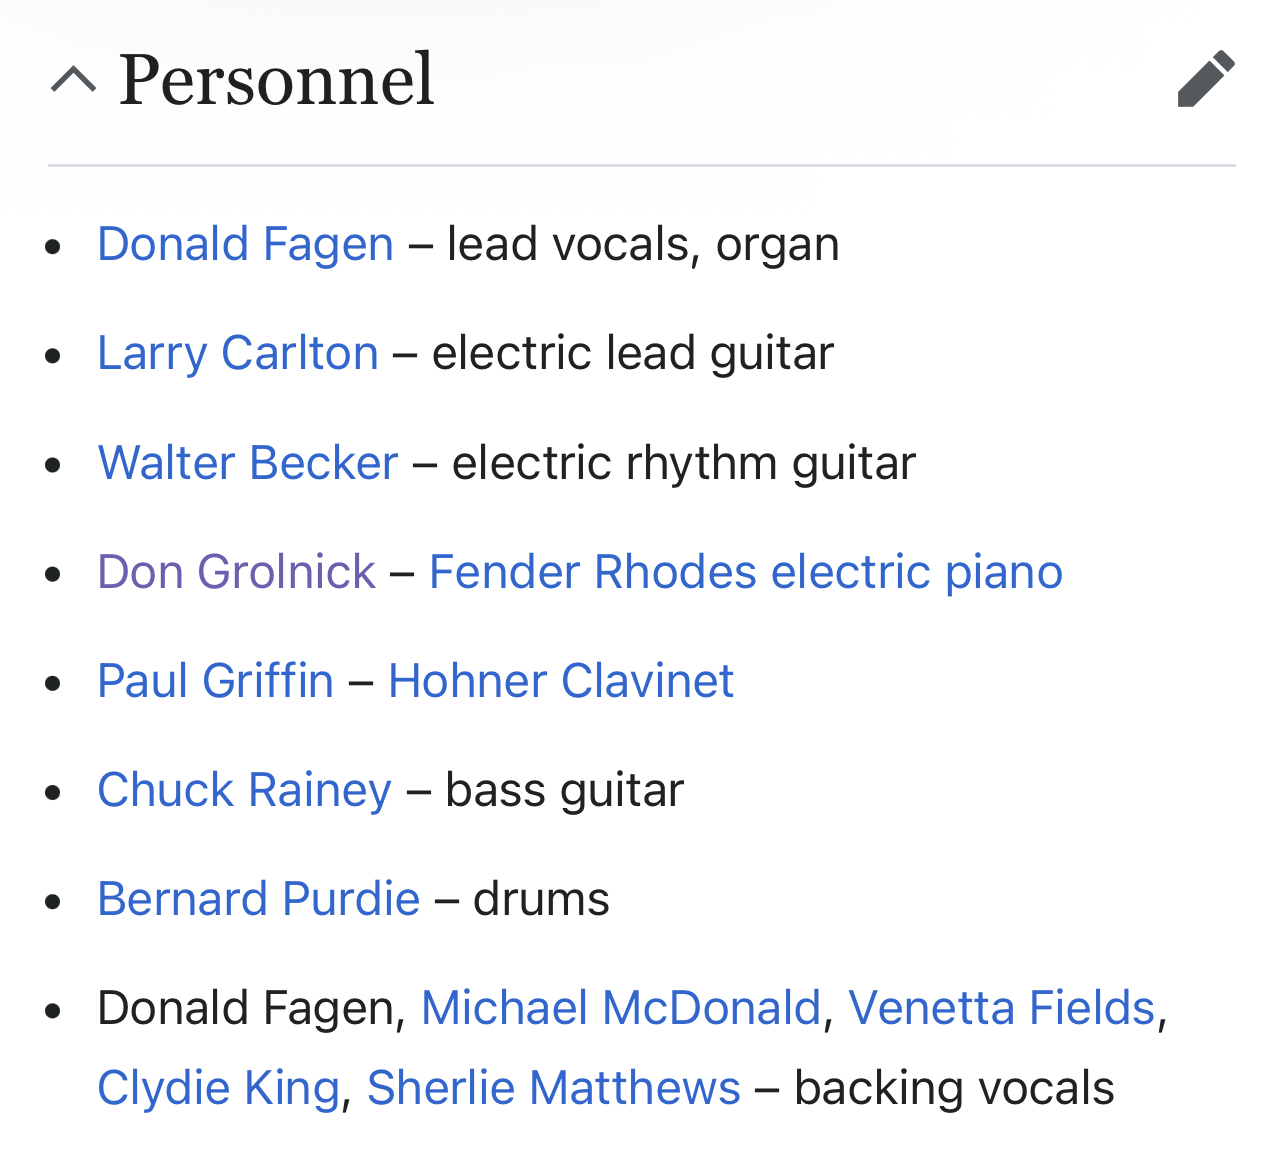This screenshot has height=1164, width=1284.
Task: Open the Donald Fagen link
Action: (x=245, y=244)
